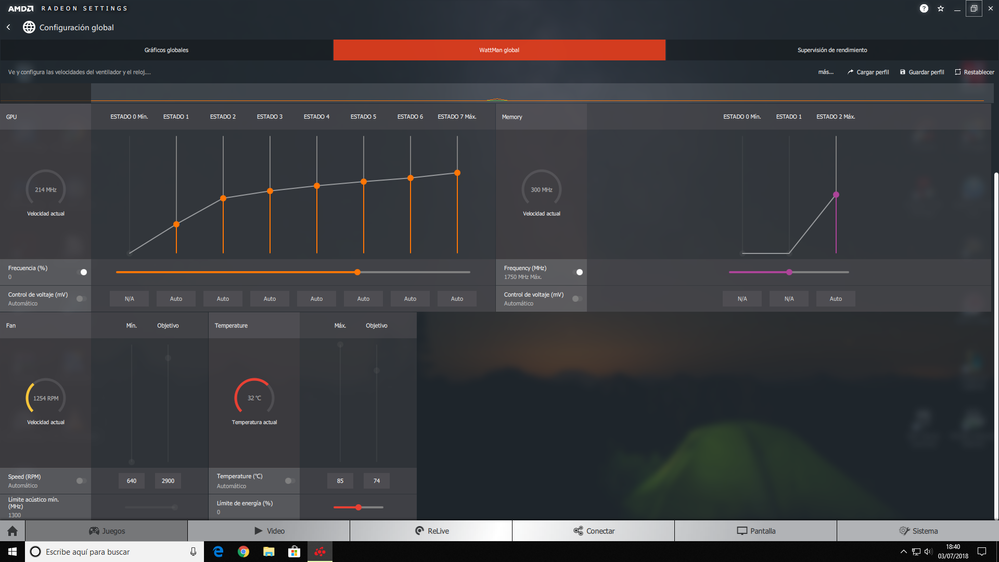999x562 pixels.
Task: Click the Windows search box
Action: [115, 552]
